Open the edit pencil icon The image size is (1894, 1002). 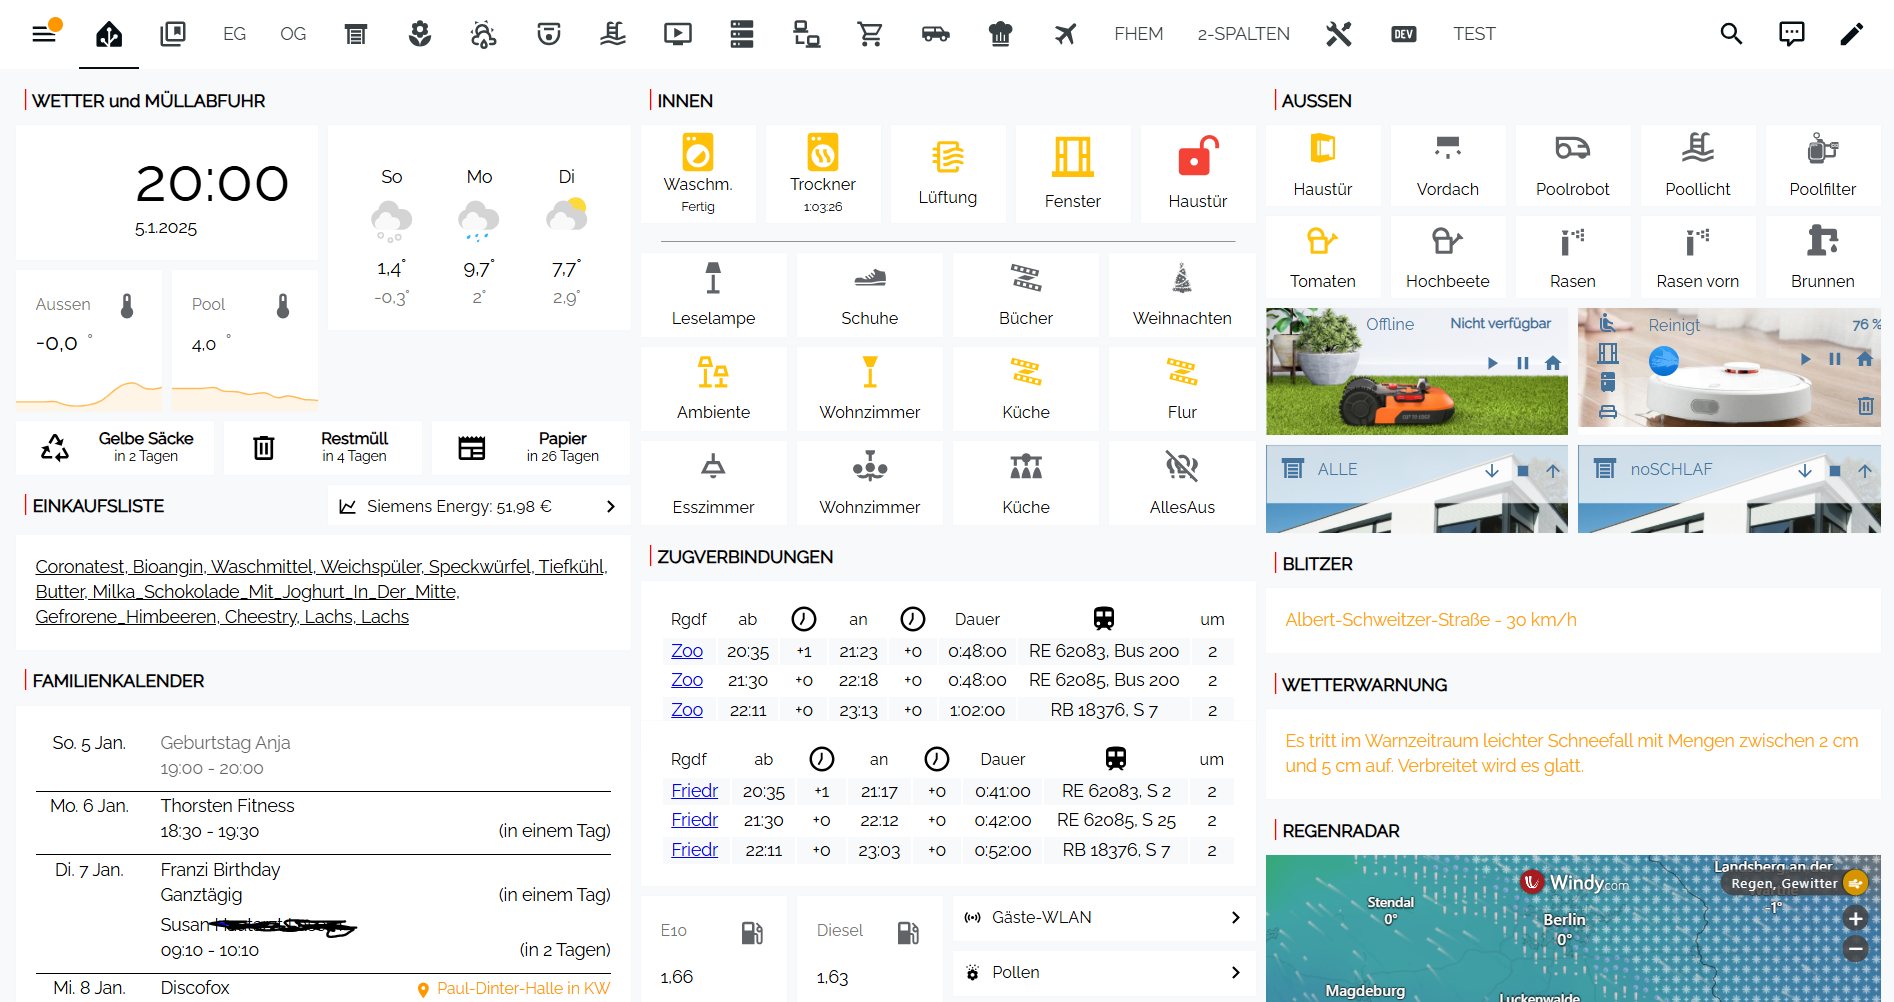pos(1852,34)
